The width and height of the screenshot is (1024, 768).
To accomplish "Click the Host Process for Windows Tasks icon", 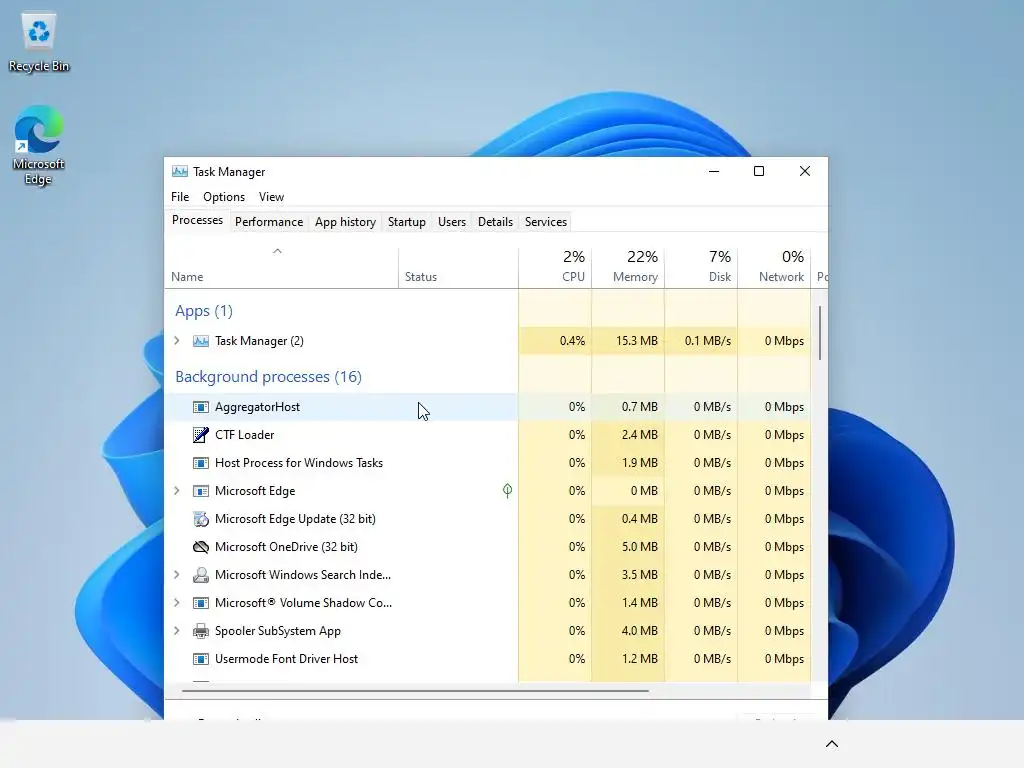I will click(x=201, y=463).
